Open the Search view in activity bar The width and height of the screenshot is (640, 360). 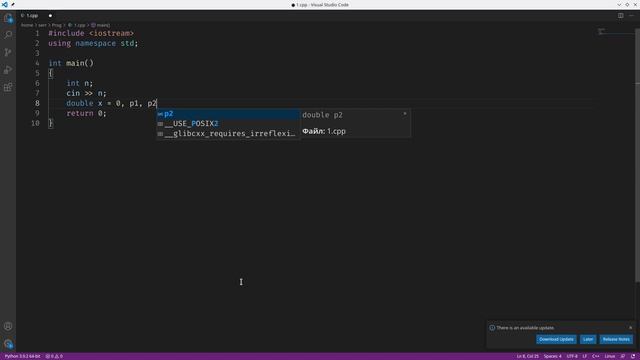coord(8,35)
